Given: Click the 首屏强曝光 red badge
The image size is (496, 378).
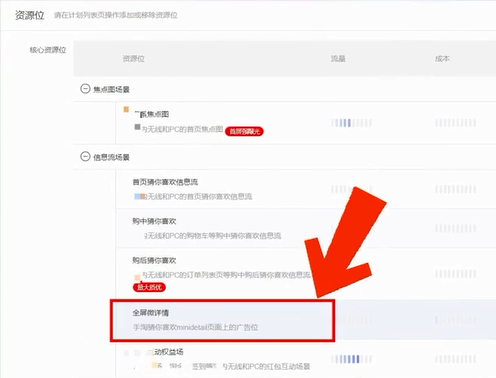Looking at the screenshot, I should point(244,131).
